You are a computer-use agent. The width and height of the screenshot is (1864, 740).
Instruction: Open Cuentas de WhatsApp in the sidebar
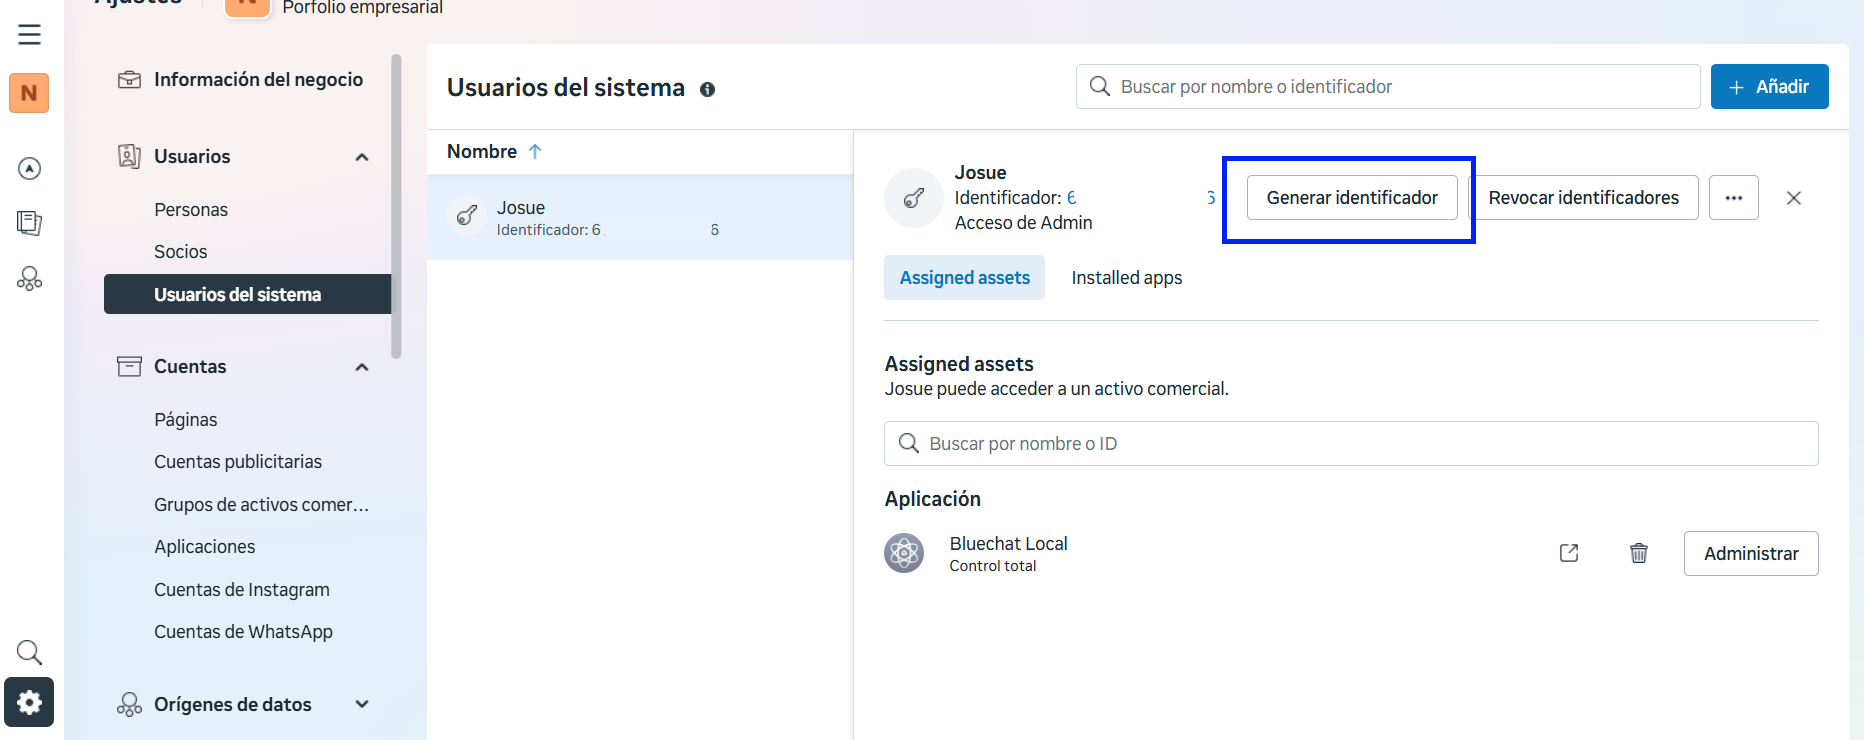243,632
